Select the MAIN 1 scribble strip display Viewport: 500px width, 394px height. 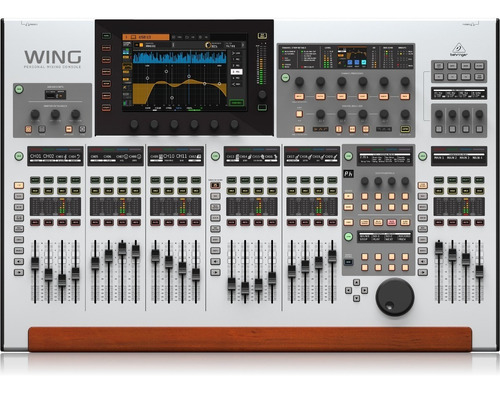[459, 156]
